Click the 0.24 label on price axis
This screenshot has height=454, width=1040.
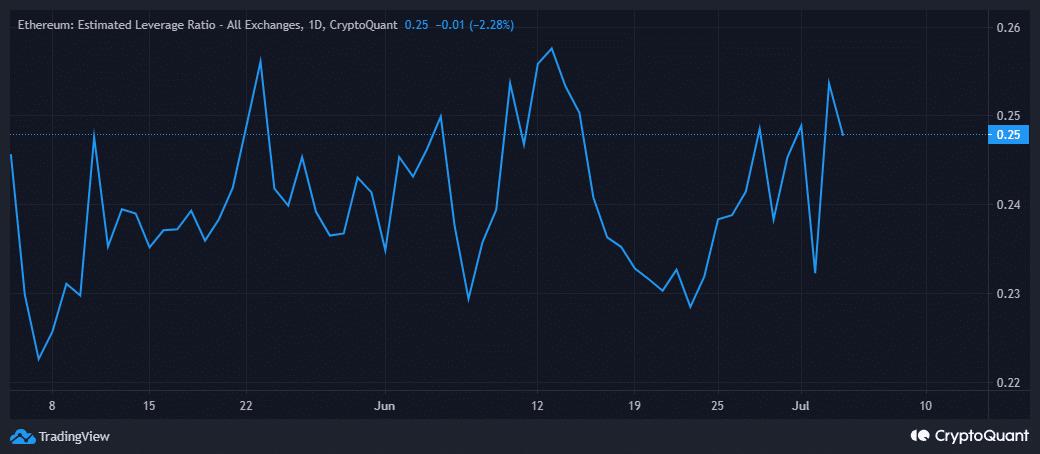pyautogui.click(x=1008, y=205)
